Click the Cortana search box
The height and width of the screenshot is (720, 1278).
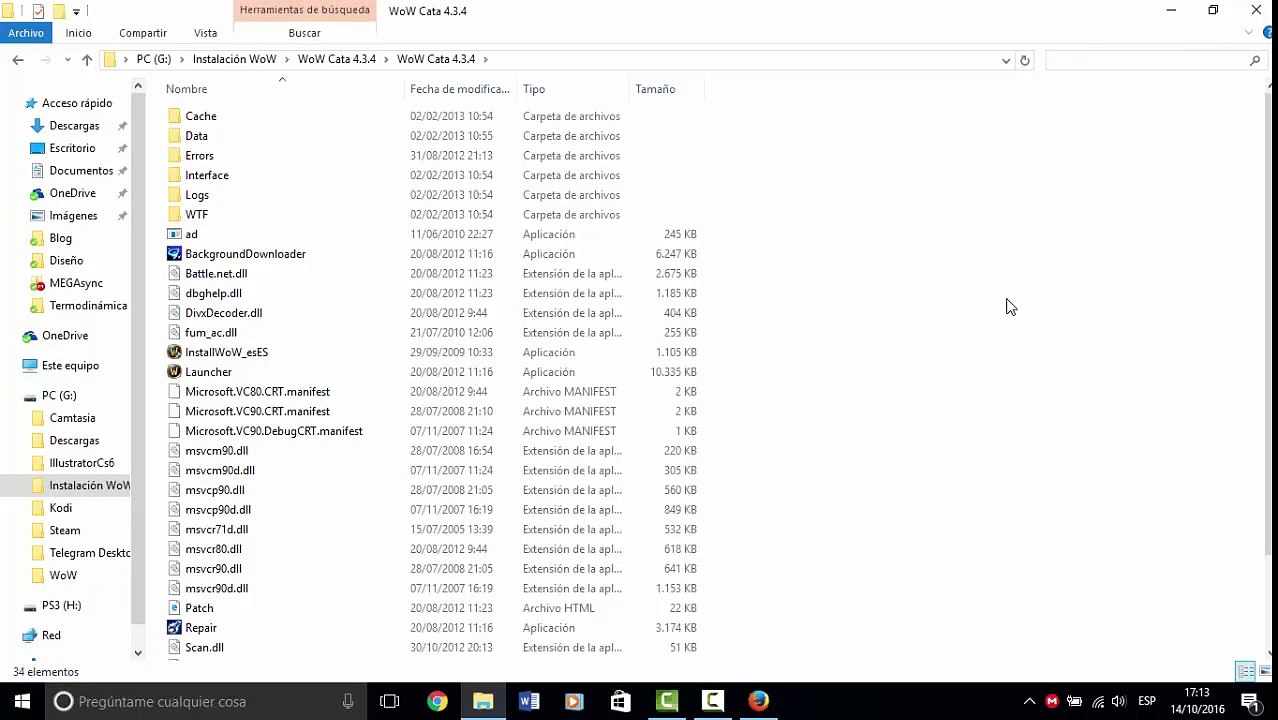(205, 702)
